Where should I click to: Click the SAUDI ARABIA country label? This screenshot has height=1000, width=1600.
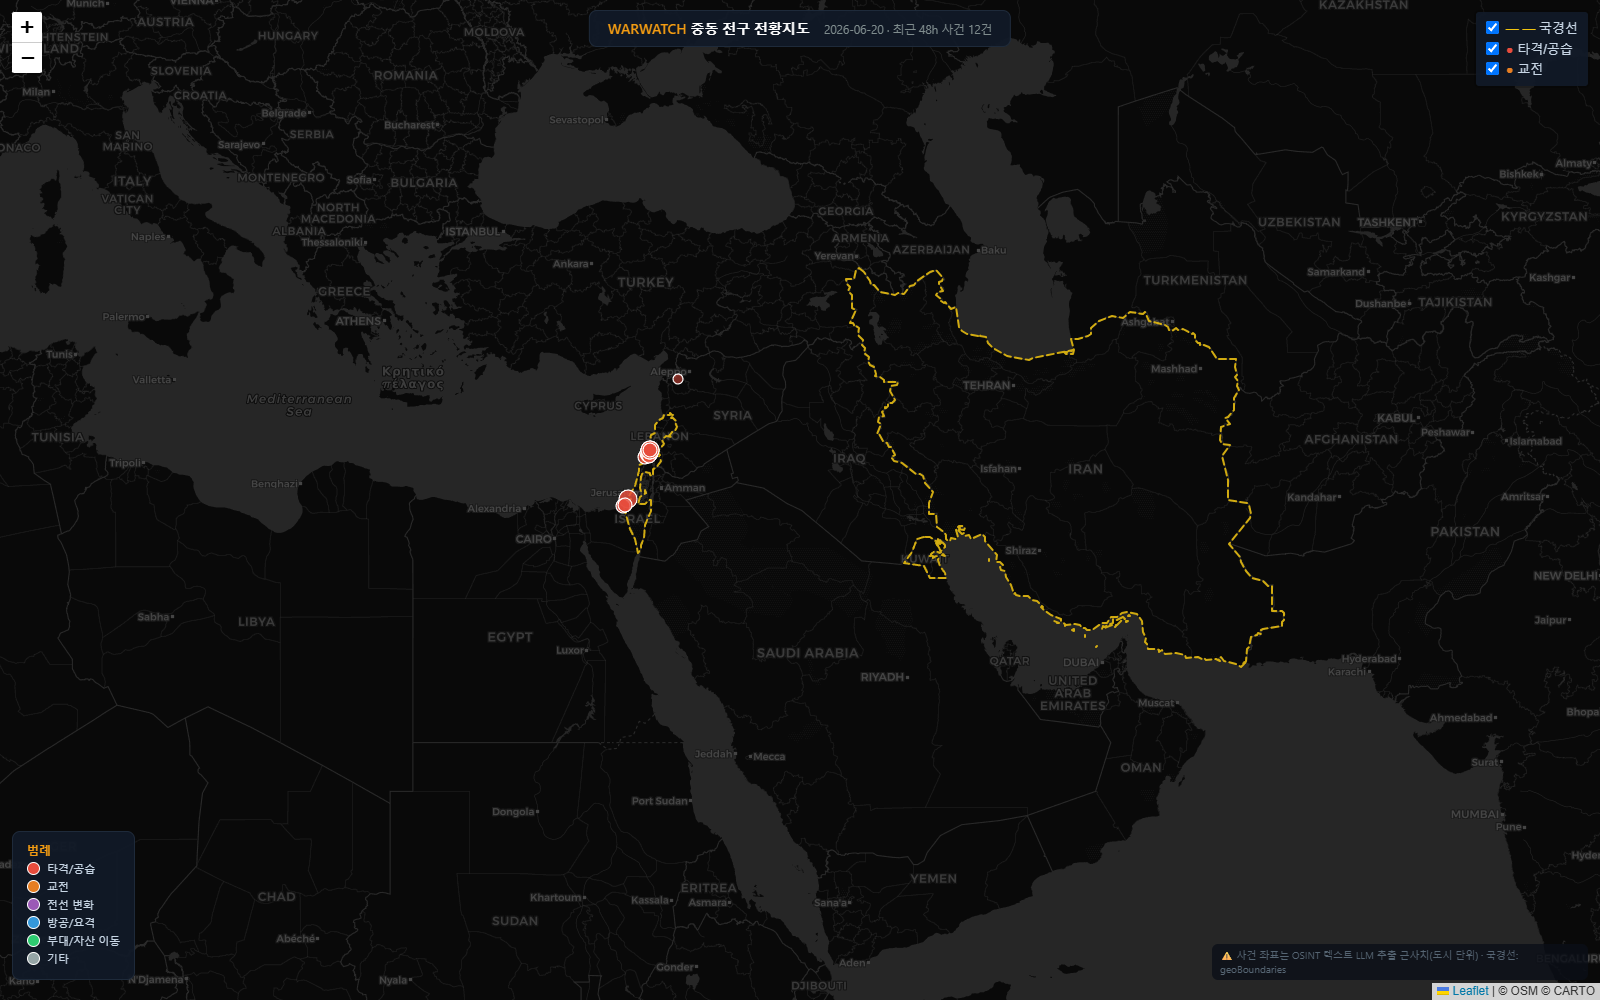click(807, 653)
